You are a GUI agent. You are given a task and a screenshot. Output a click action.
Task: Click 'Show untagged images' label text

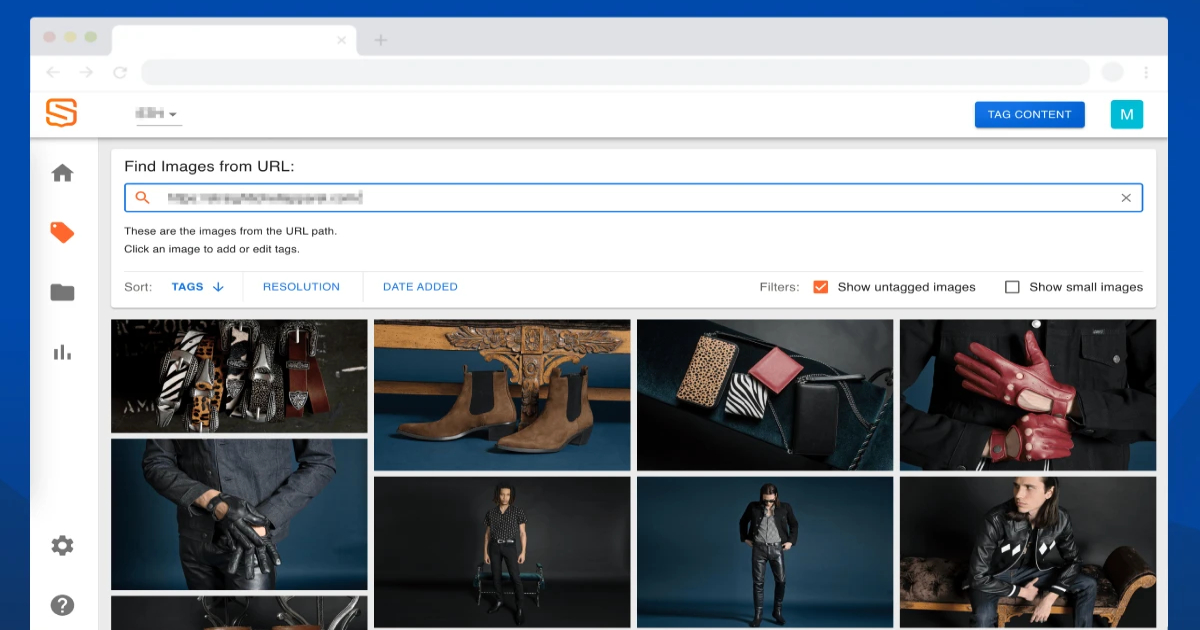click(906, 287)
